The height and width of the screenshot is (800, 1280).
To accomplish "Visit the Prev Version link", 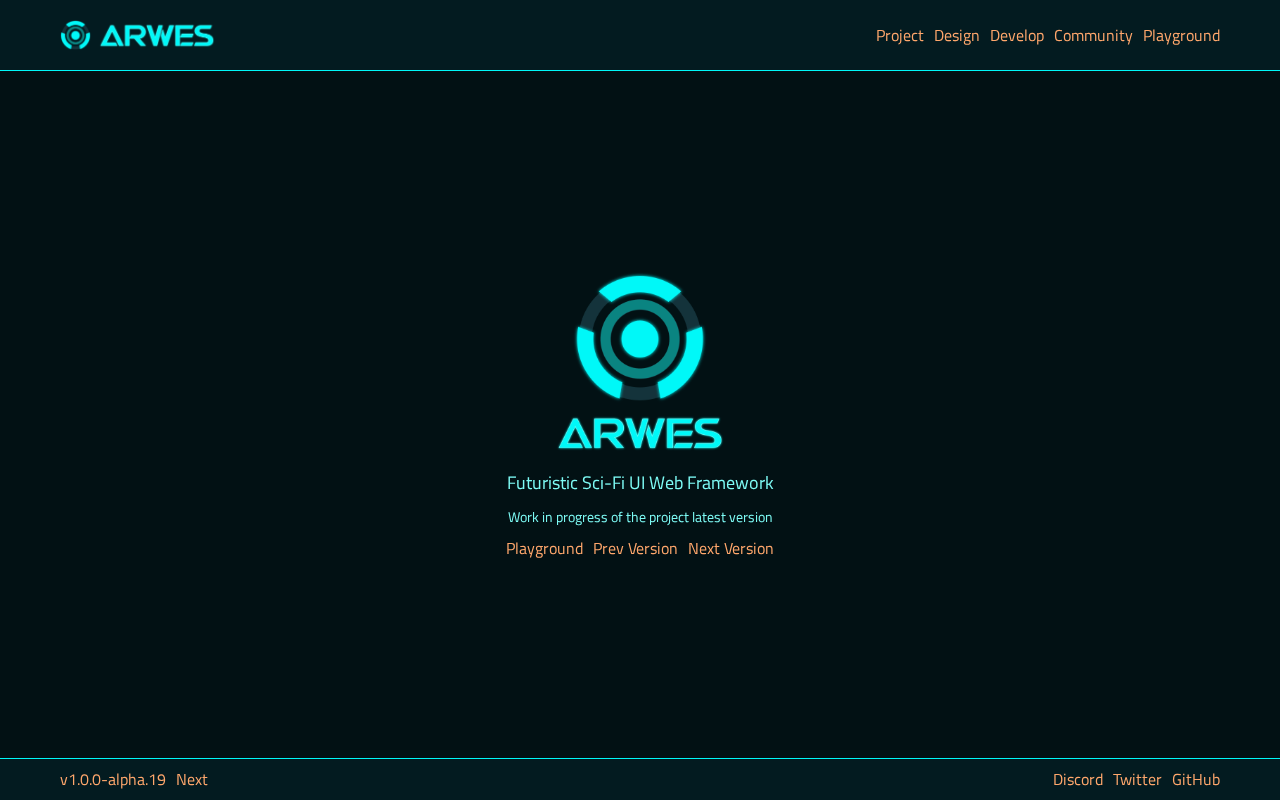I will tap(635, 549).
